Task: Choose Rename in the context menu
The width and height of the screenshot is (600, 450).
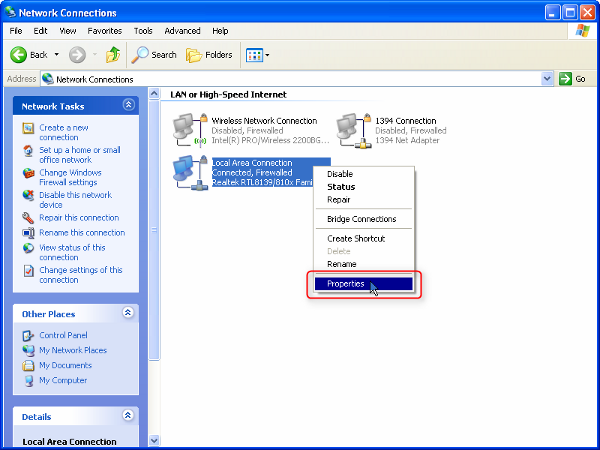Action: click(x=364, y=264)
